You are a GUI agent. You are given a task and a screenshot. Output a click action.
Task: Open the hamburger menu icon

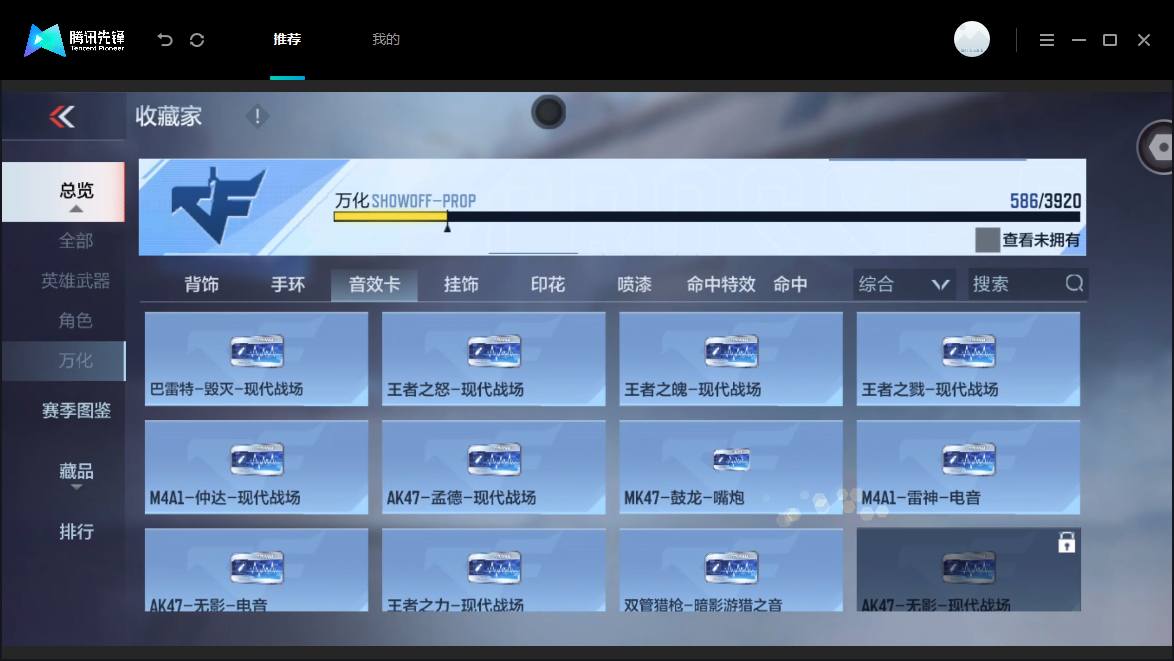[1047, 40]
